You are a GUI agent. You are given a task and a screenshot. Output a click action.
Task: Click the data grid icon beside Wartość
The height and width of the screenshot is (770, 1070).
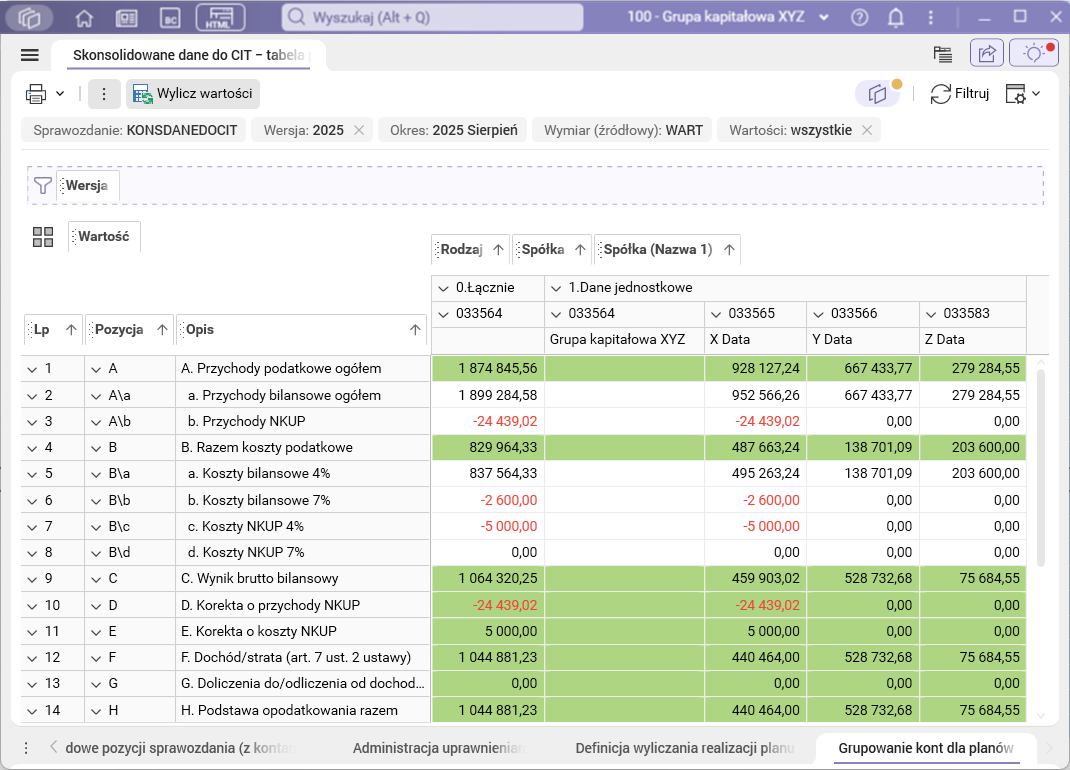point(43,237)
